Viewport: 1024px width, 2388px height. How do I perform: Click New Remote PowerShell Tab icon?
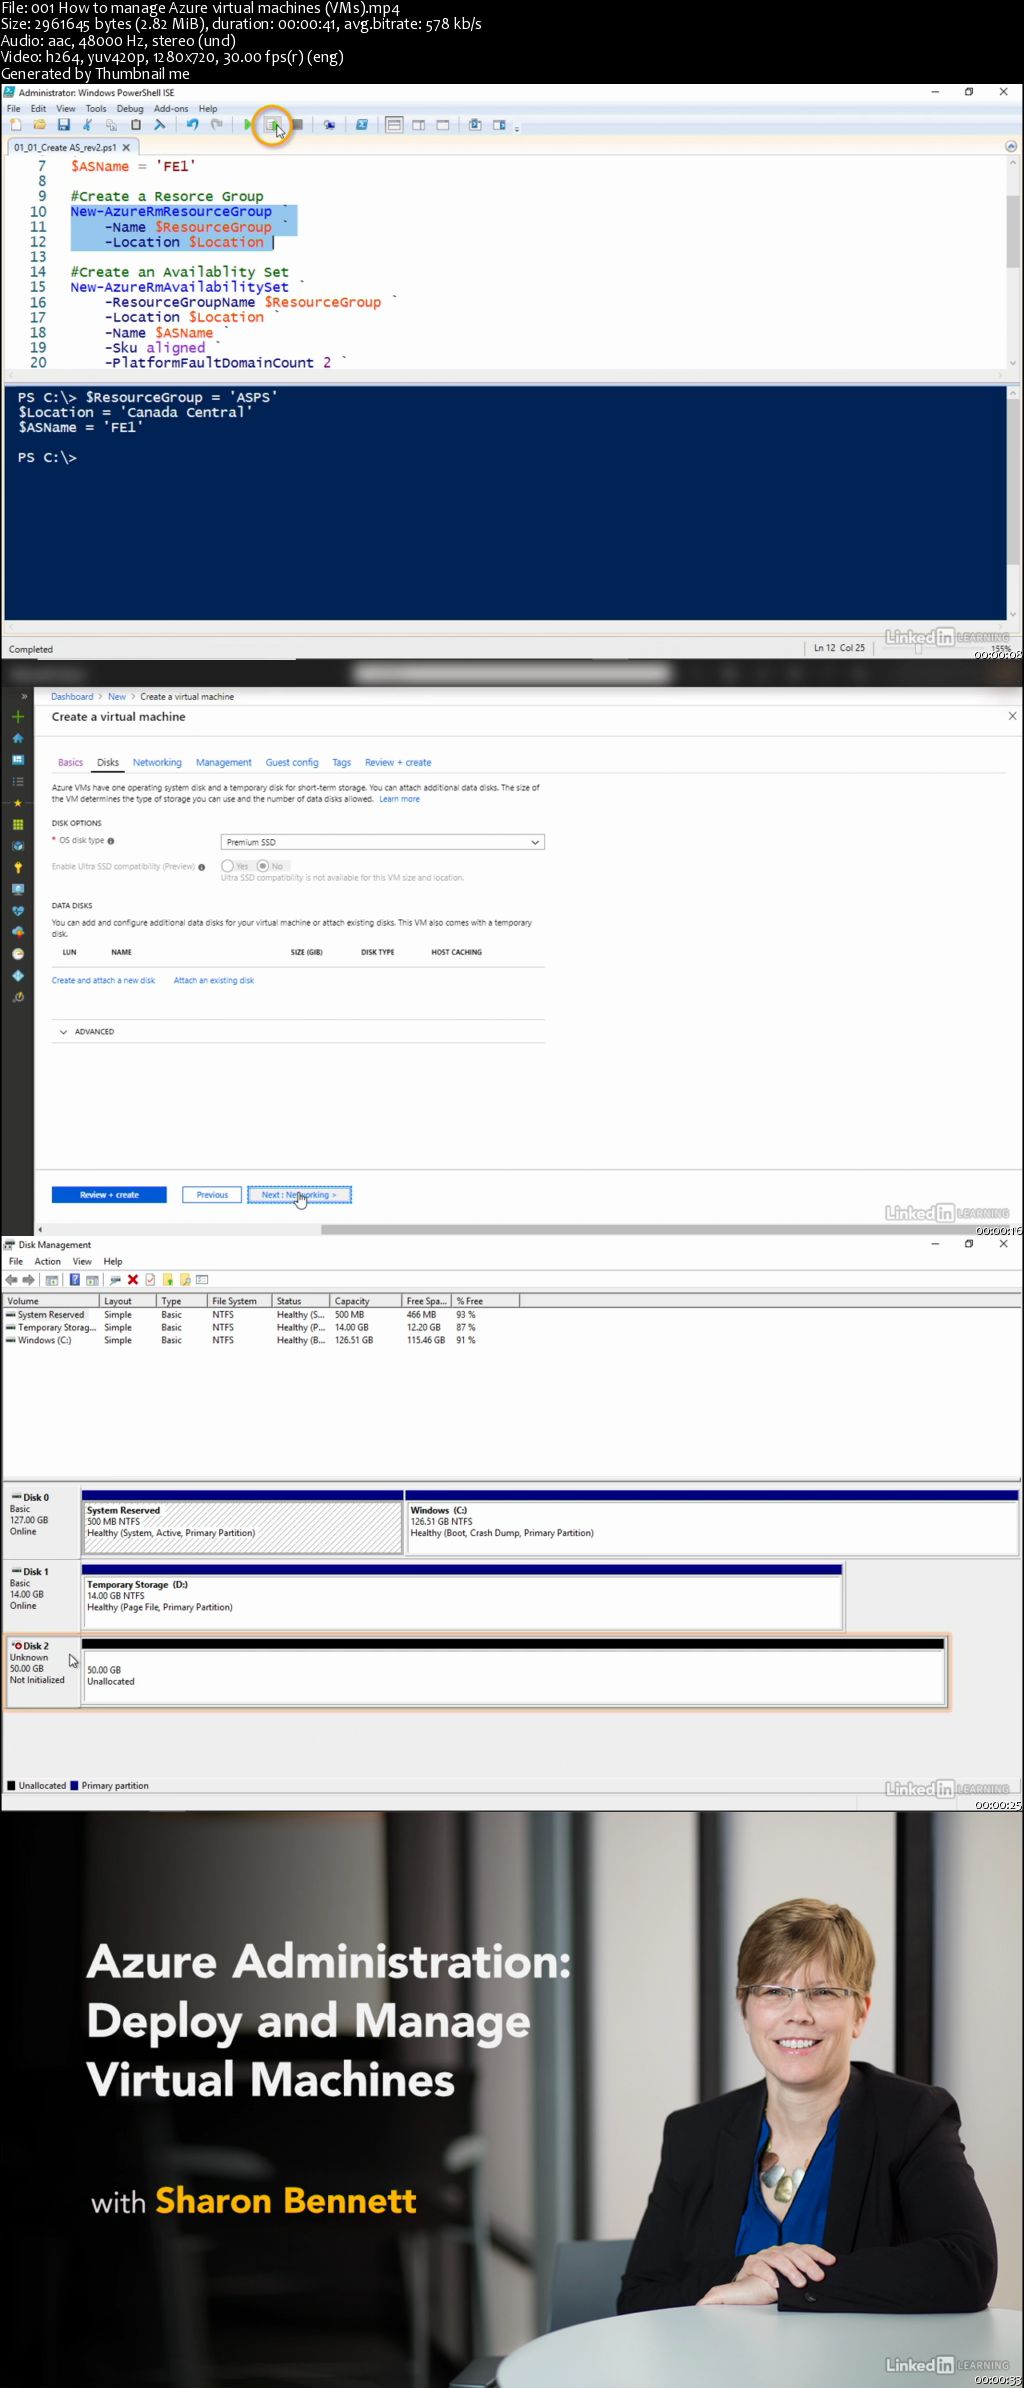pos(329,125)
